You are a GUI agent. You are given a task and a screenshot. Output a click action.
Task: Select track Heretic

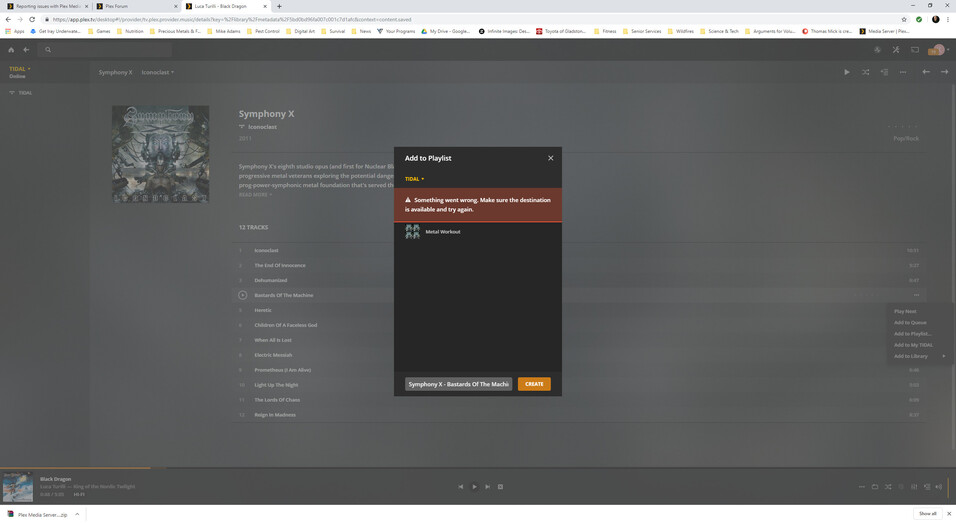[263, 310]
